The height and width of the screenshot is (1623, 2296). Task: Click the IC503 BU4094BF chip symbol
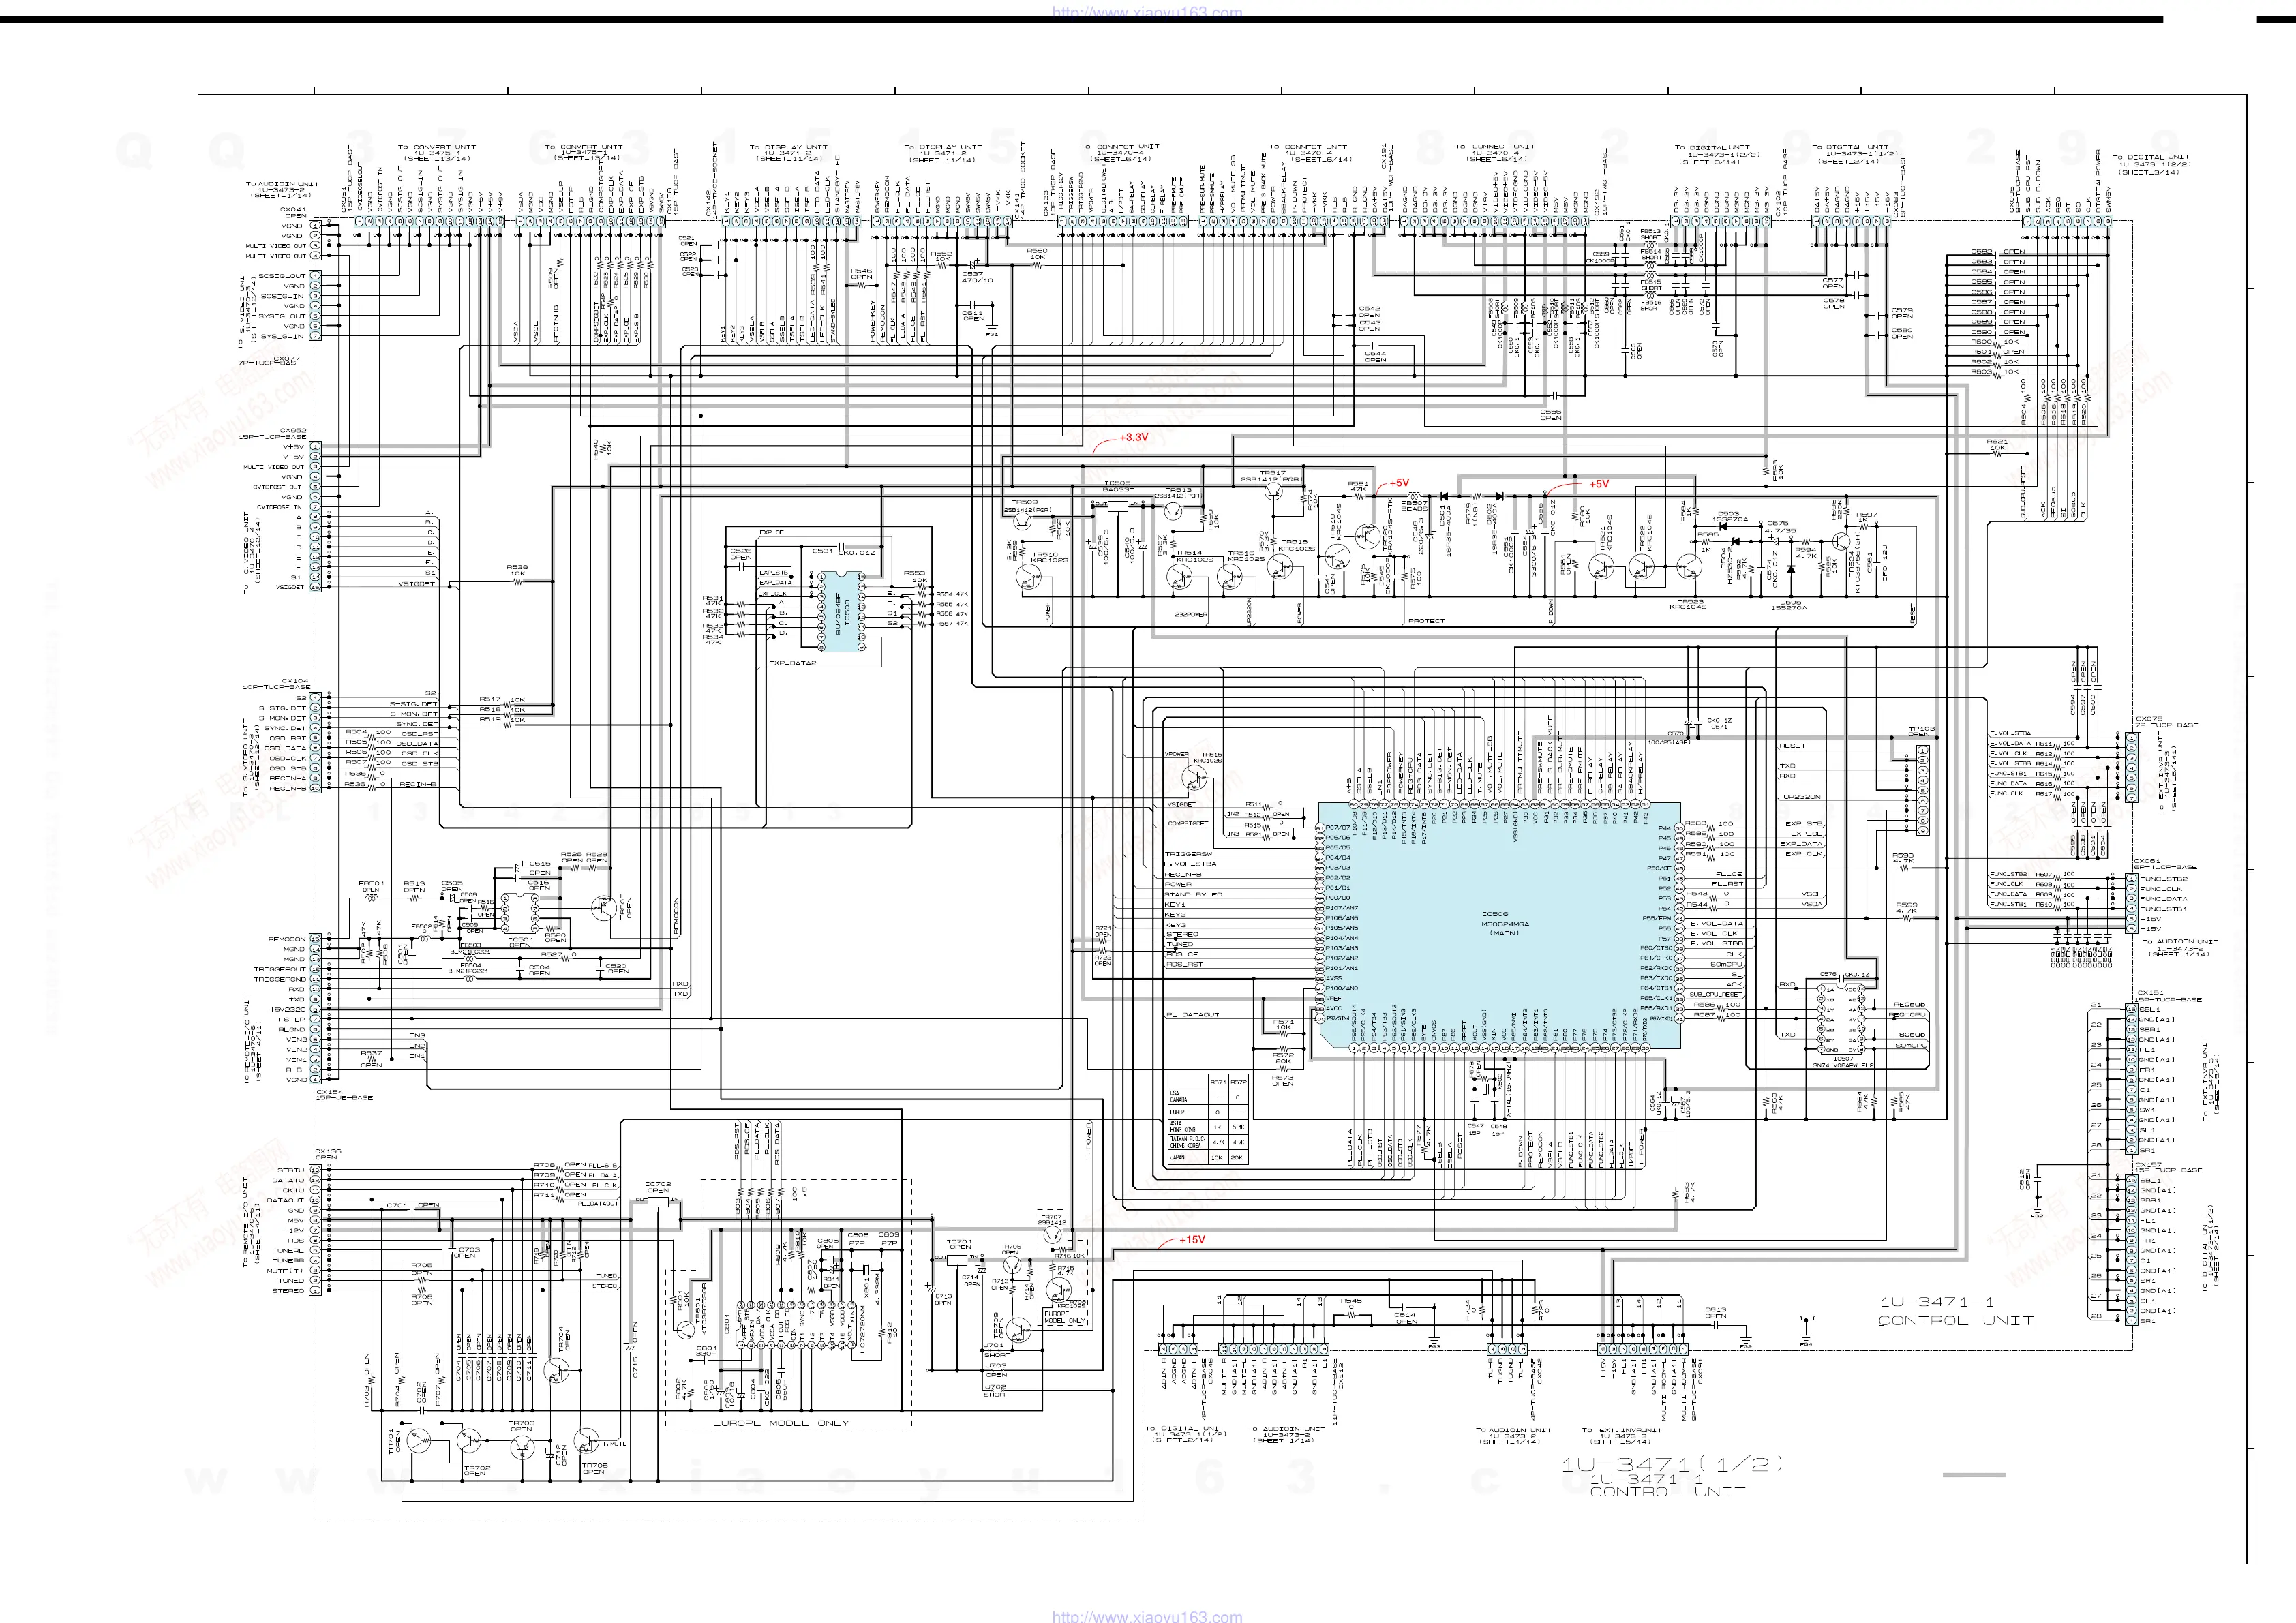(x=842, y=611)
